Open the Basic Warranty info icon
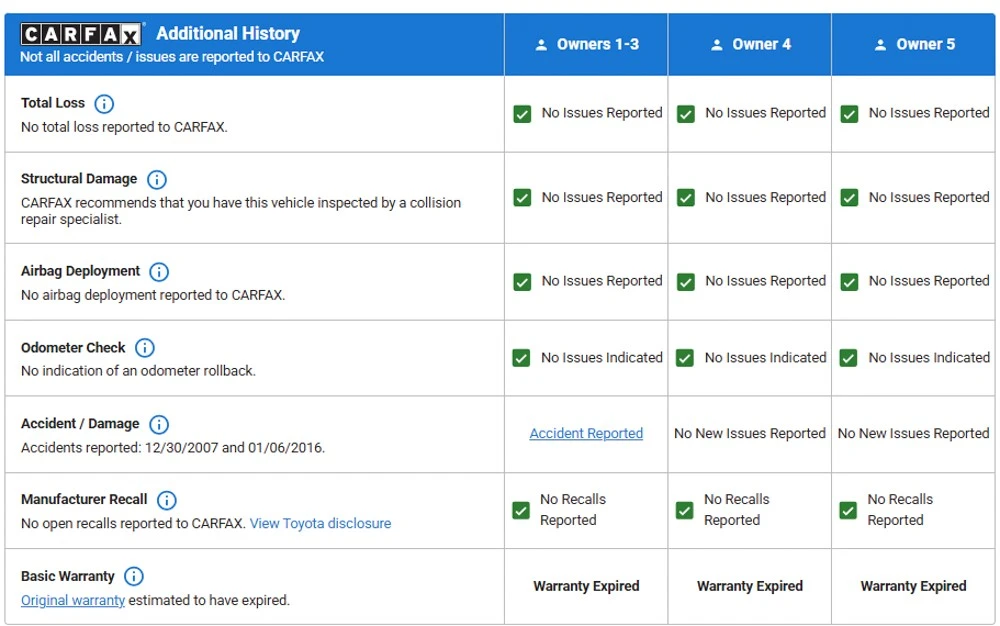The height and width of the screenshot is (626, 1000). [x=133, y=576]
